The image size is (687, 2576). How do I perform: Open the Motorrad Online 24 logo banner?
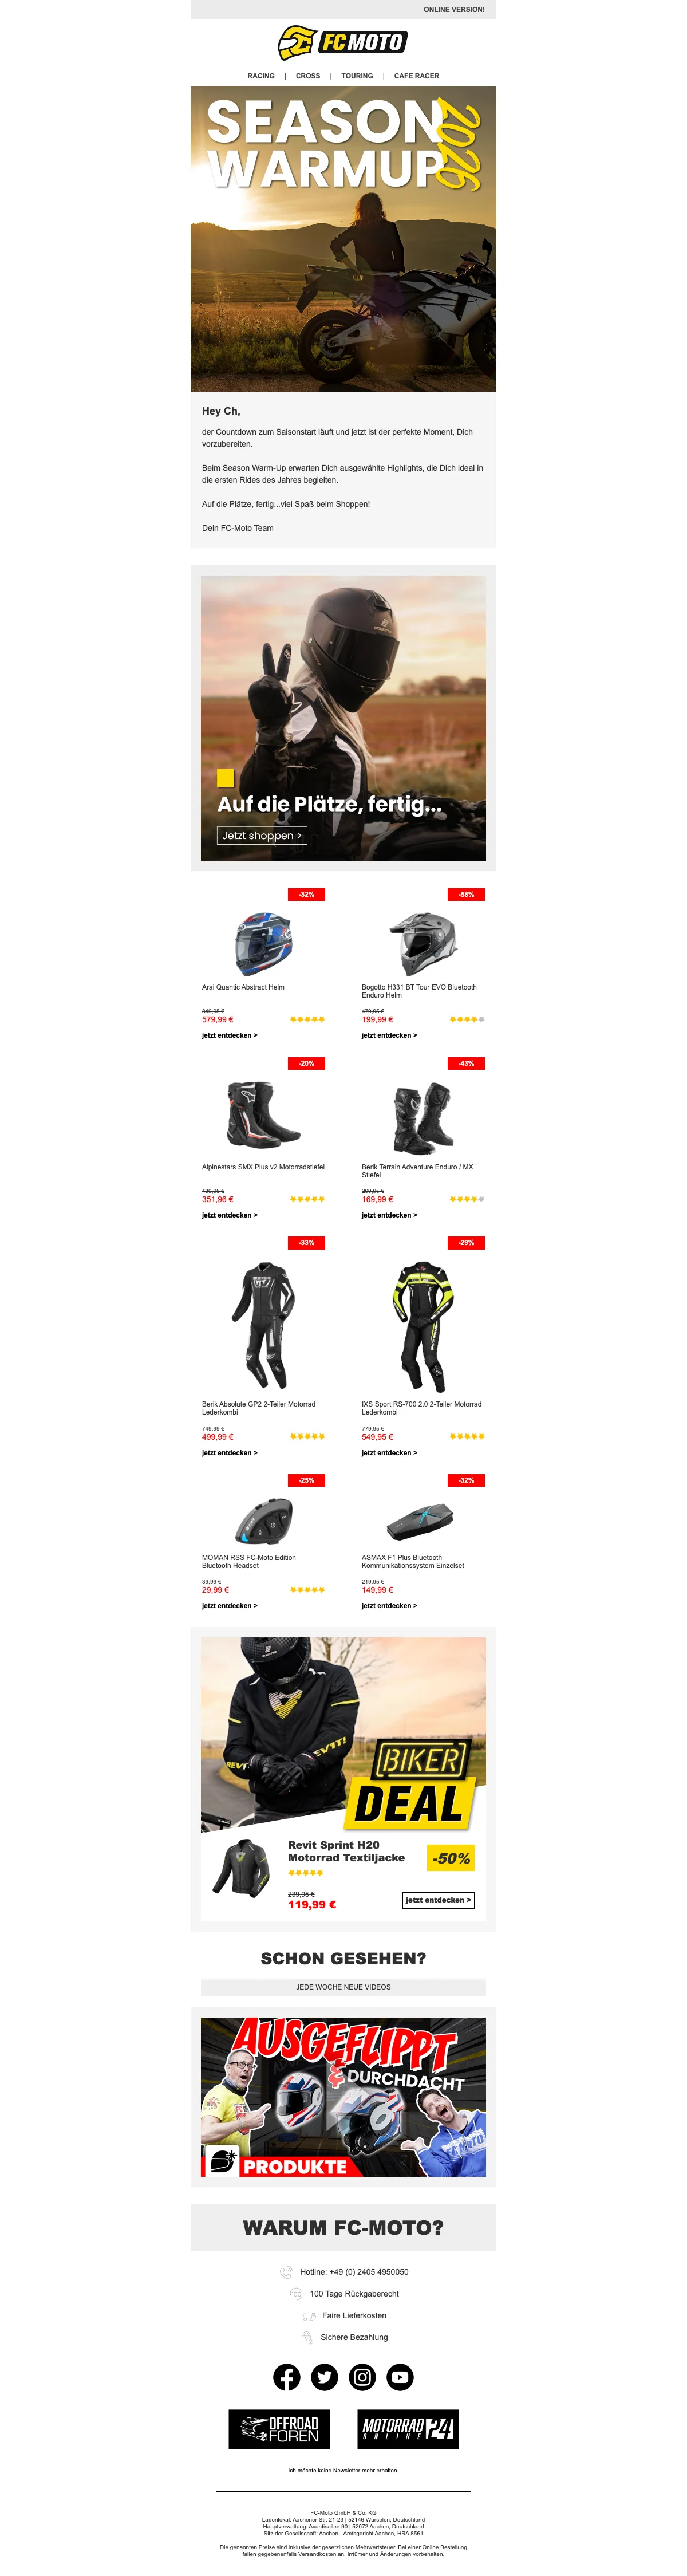[x=408, y=2429]
